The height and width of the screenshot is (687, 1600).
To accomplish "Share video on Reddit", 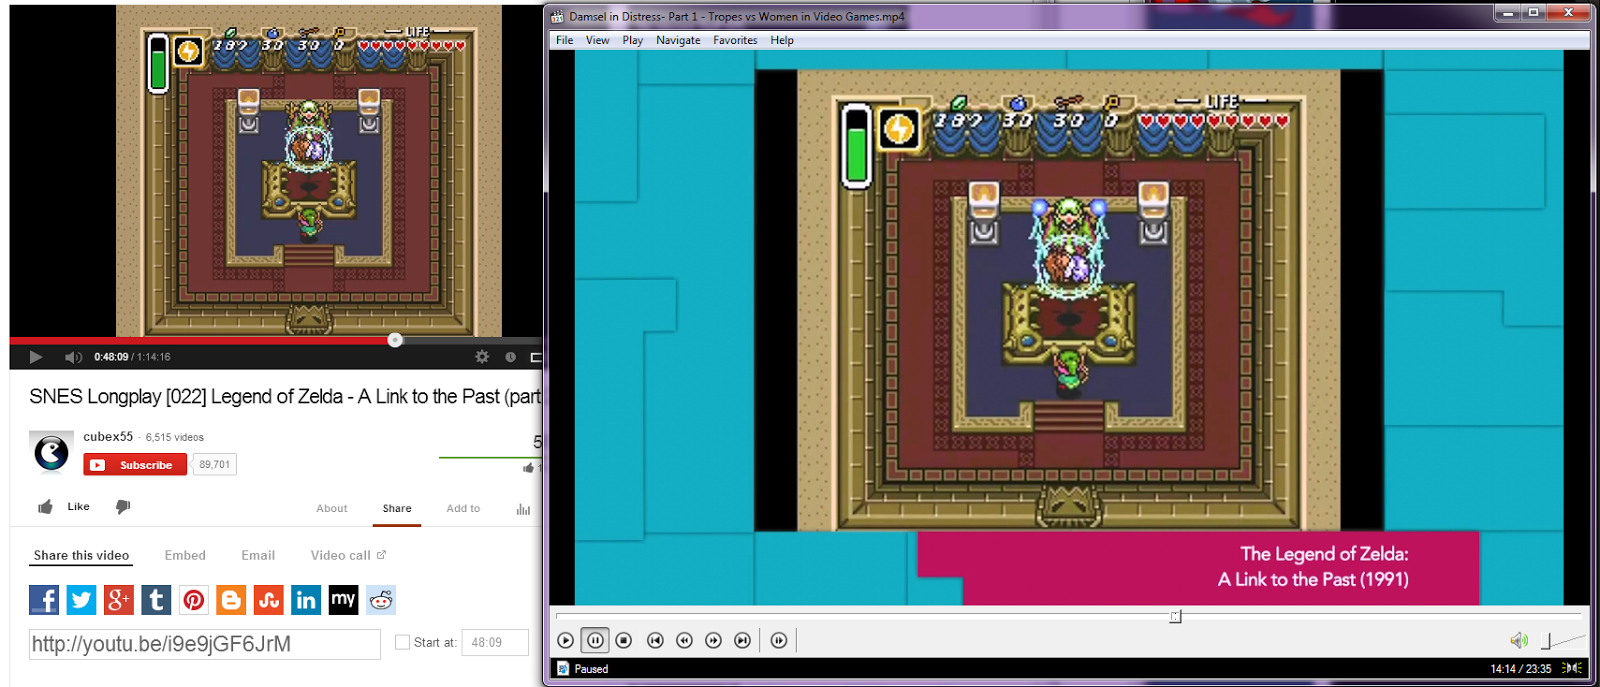I will pos(381,600).
